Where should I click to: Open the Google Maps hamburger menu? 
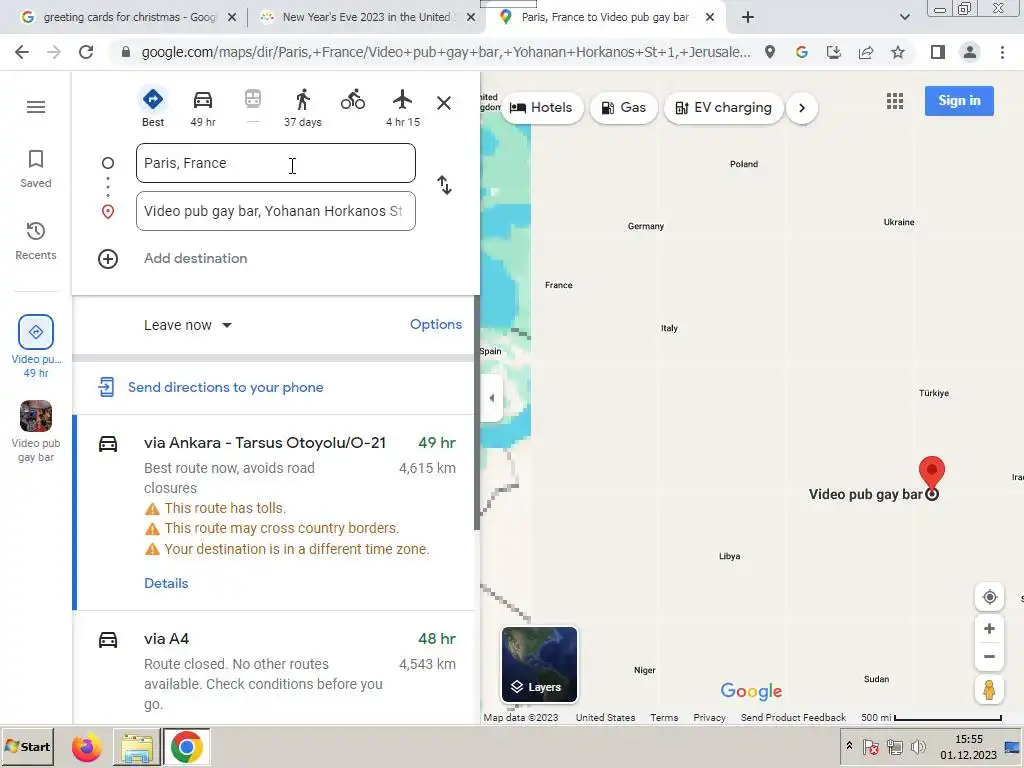point(36,107)
